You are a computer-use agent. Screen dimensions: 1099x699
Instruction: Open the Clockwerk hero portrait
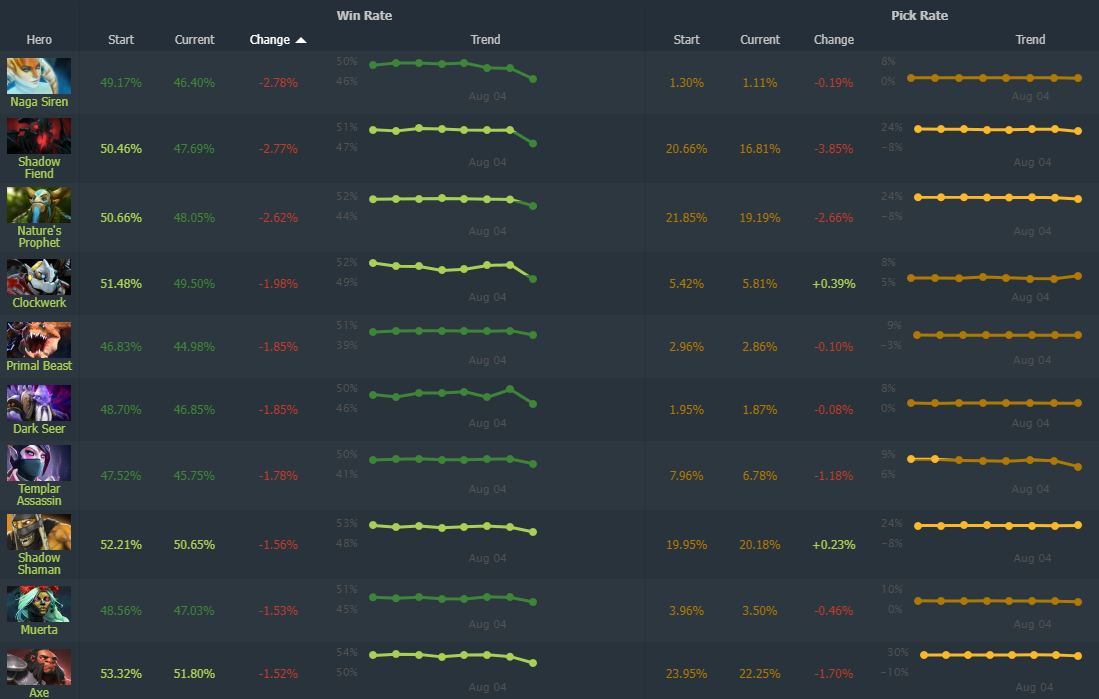[39, 277]
